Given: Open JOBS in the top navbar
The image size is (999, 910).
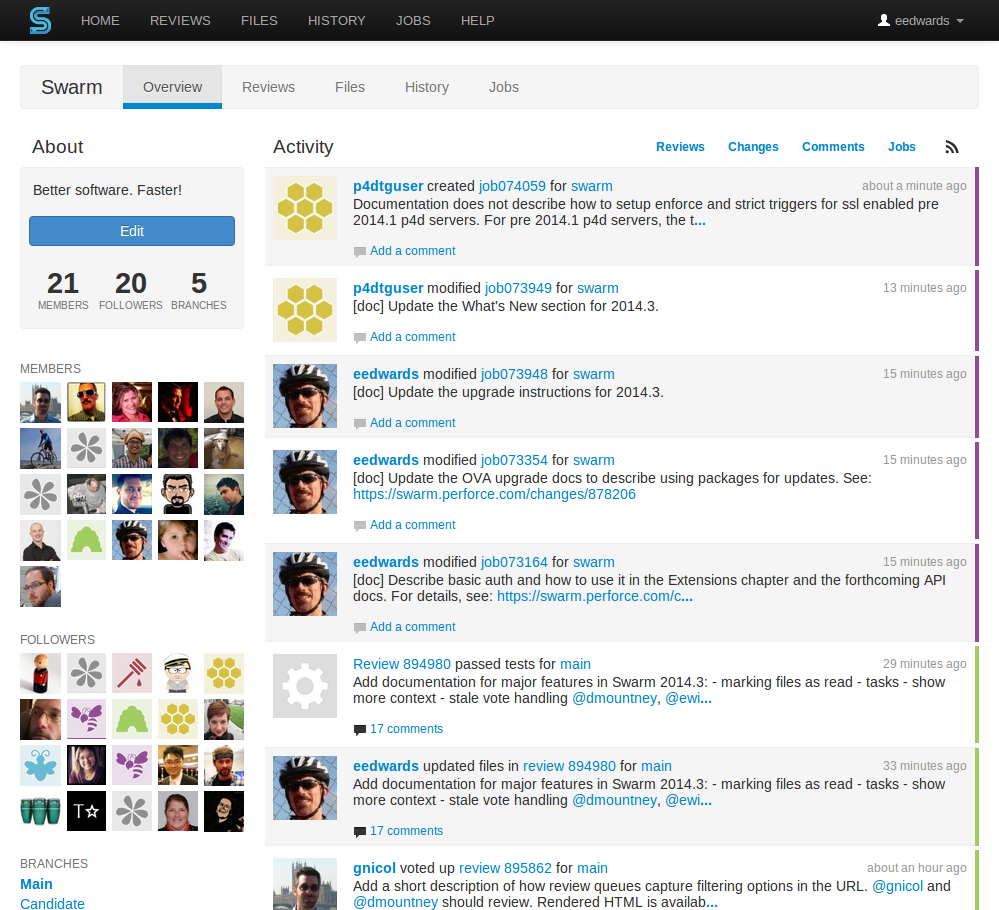Looking at the screenshot, I should (413, 20).
